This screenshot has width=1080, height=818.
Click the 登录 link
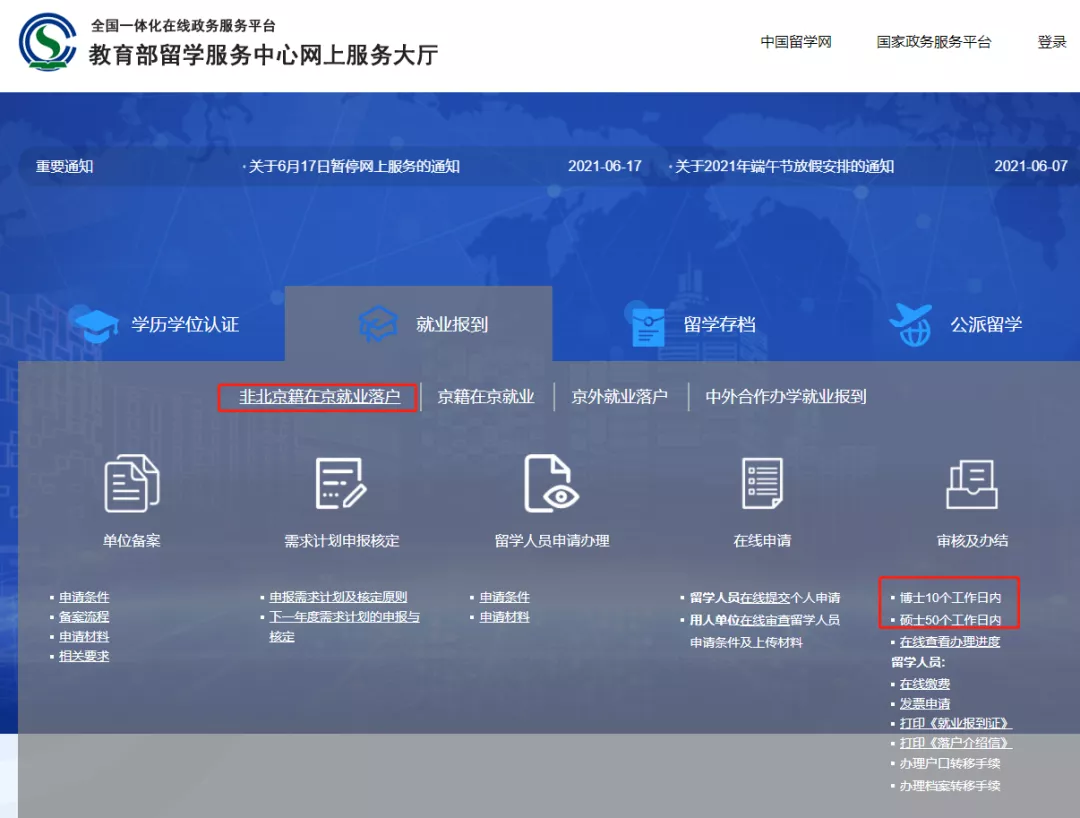pyautogui.click(x=1051, y=43)
